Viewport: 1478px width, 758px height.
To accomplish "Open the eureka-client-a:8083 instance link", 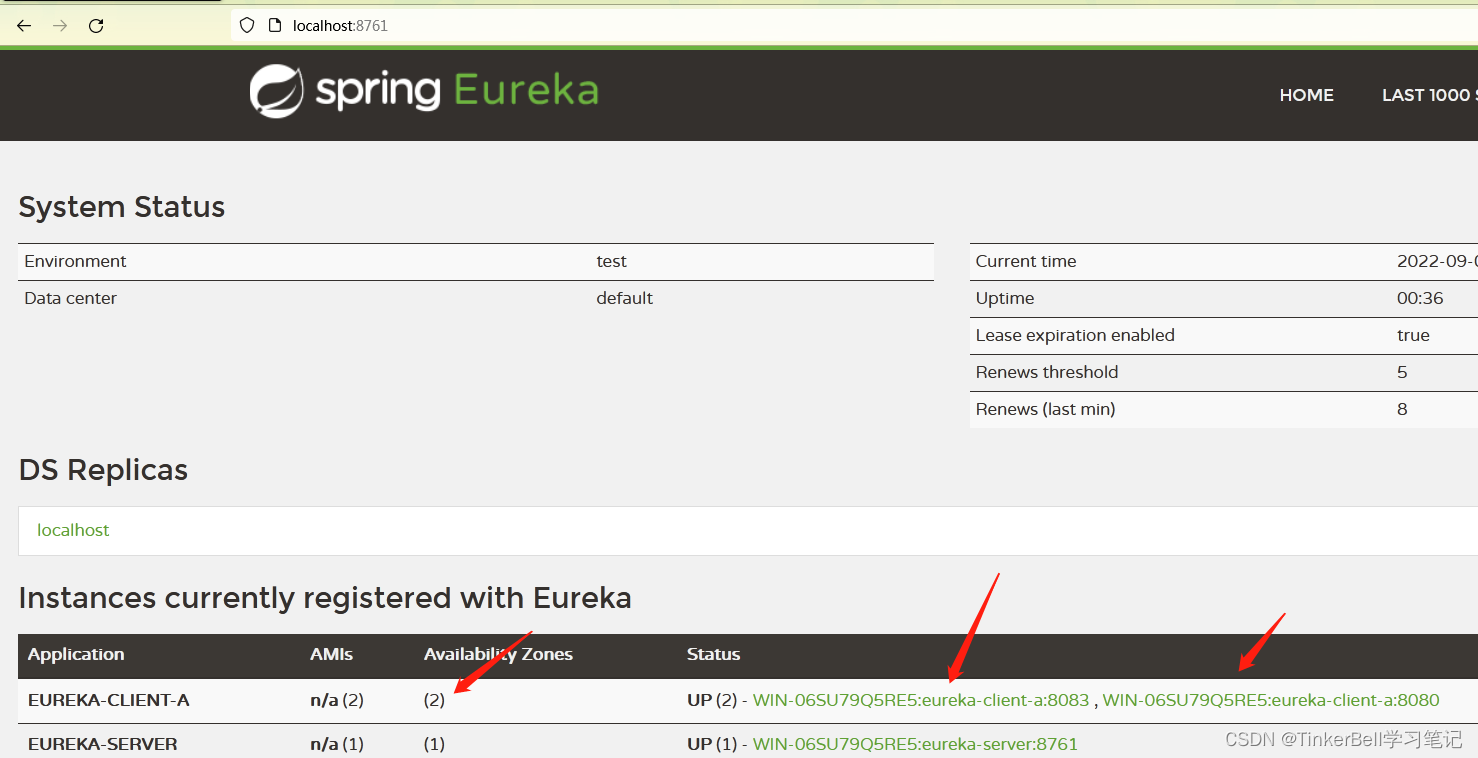I will [x=921, y=700].
